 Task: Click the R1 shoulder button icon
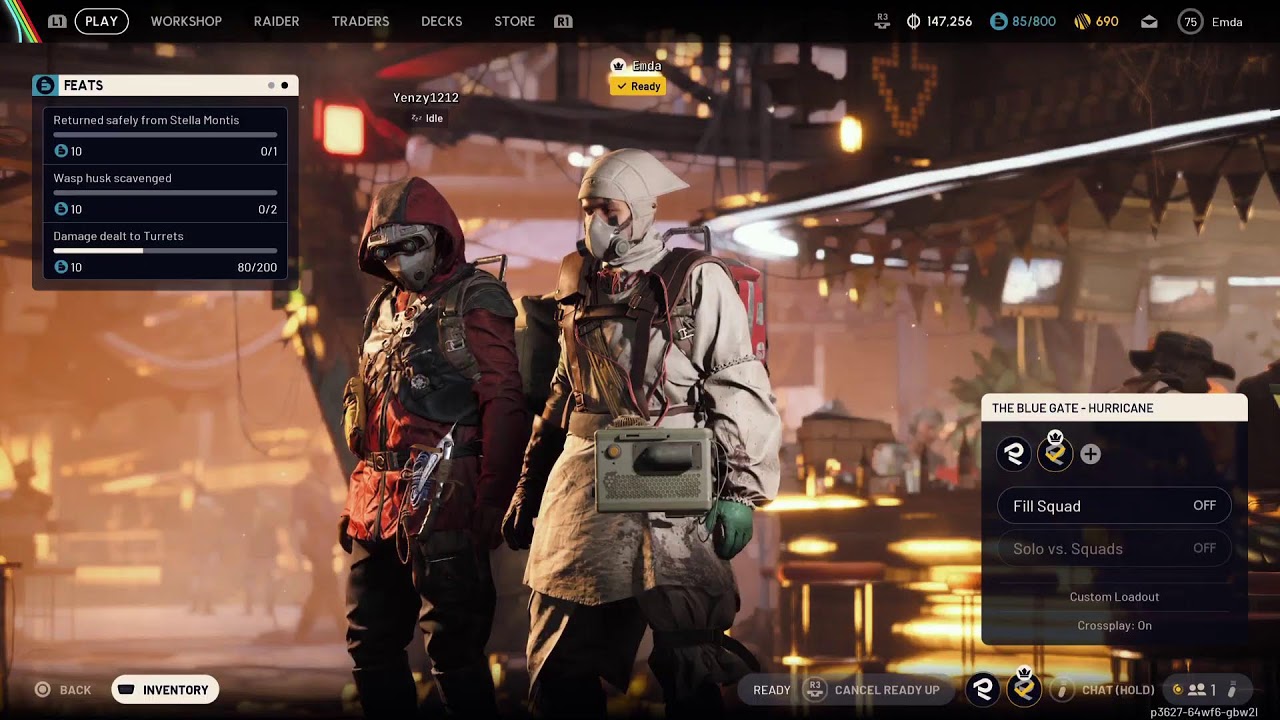563,21
